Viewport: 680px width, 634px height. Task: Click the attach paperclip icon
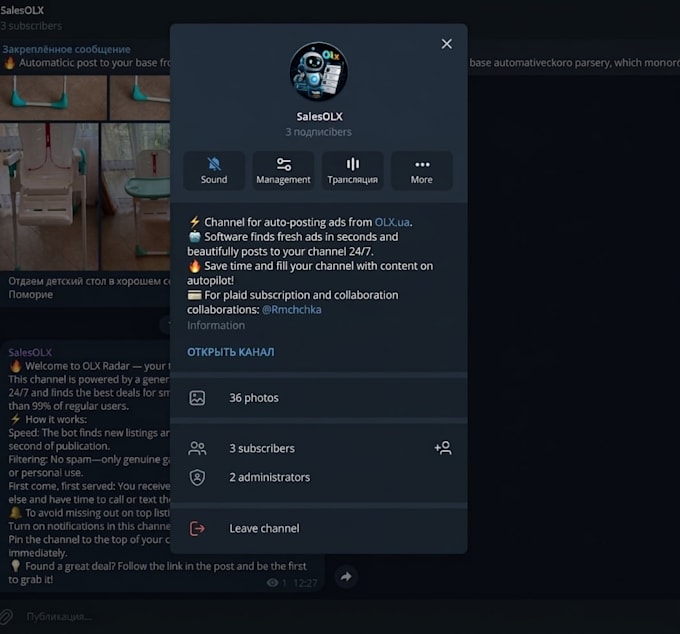coord(6,616)
